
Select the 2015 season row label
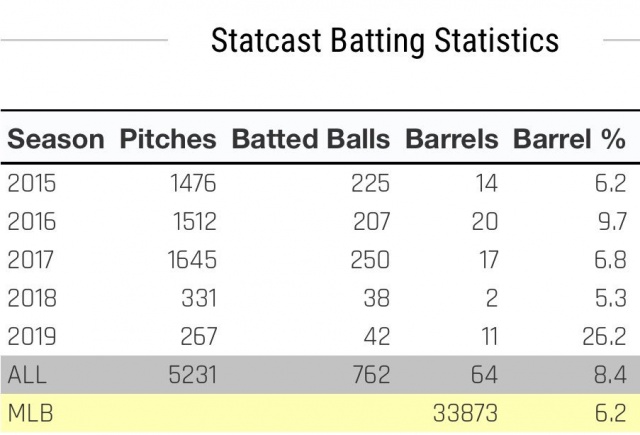(31, 184)
